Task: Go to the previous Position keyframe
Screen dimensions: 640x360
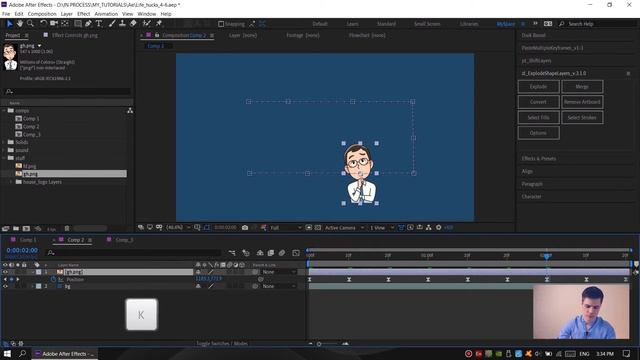Action: pyautogui.click(x=5, y=280)
